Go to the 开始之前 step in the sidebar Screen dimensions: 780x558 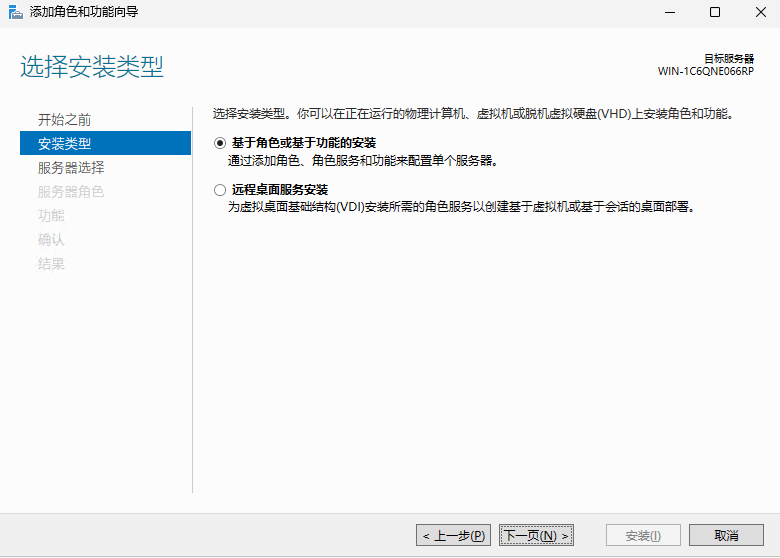point(64,119)
